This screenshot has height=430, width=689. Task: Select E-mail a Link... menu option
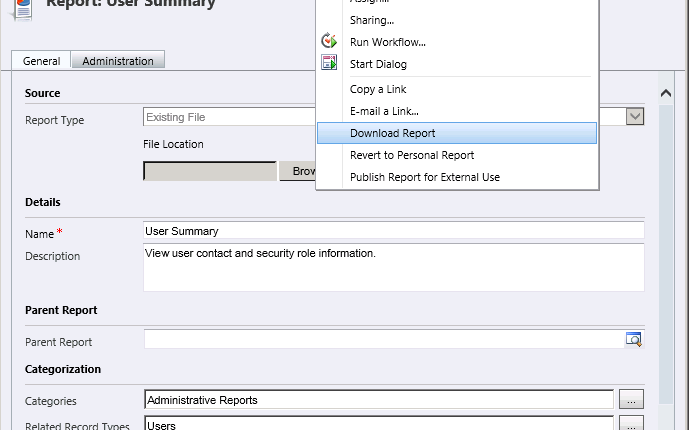coord(384,111)
